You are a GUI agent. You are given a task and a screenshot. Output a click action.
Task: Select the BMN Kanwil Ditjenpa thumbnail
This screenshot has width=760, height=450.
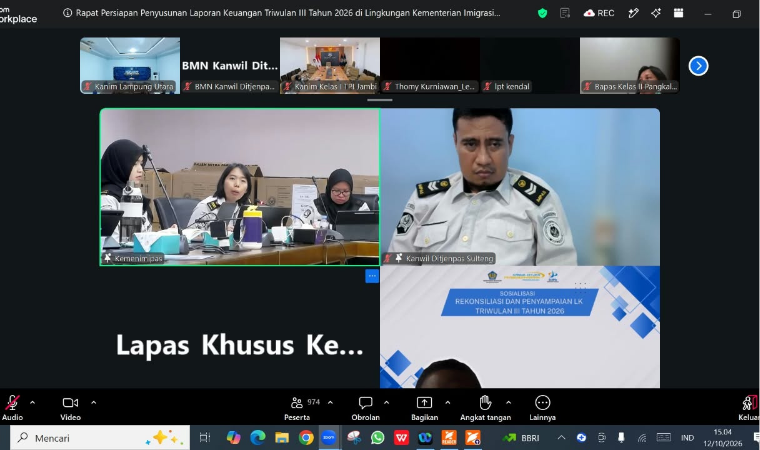[230, 65]
